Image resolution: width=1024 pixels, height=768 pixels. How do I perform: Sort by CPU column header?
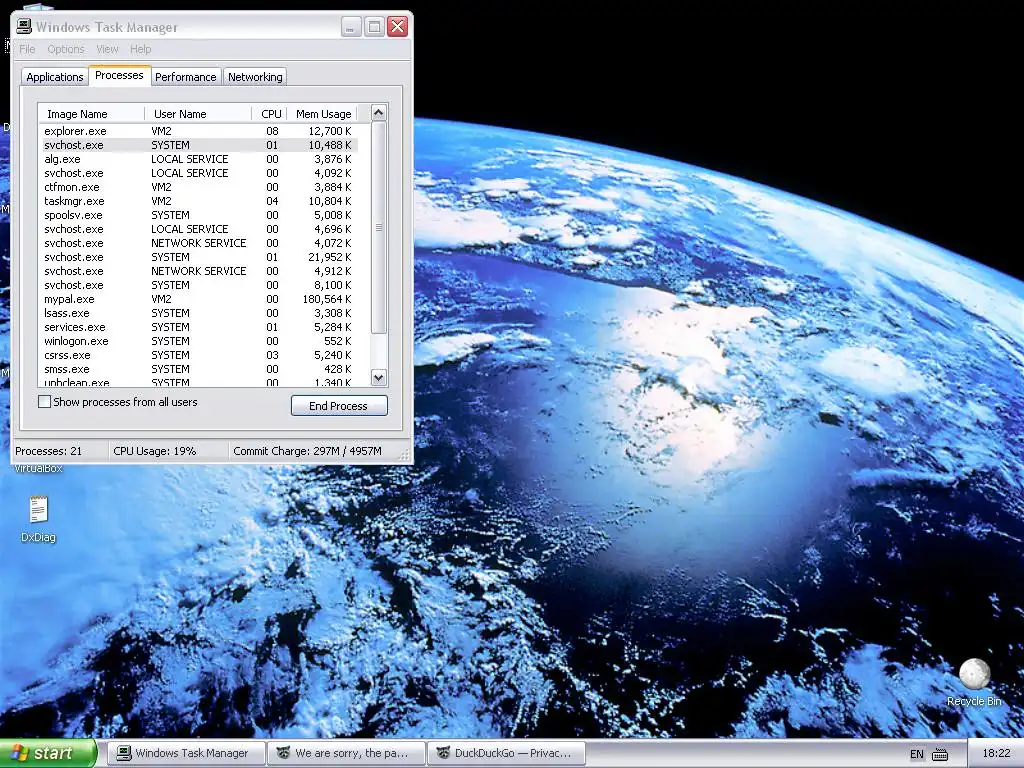coord(270,114)
